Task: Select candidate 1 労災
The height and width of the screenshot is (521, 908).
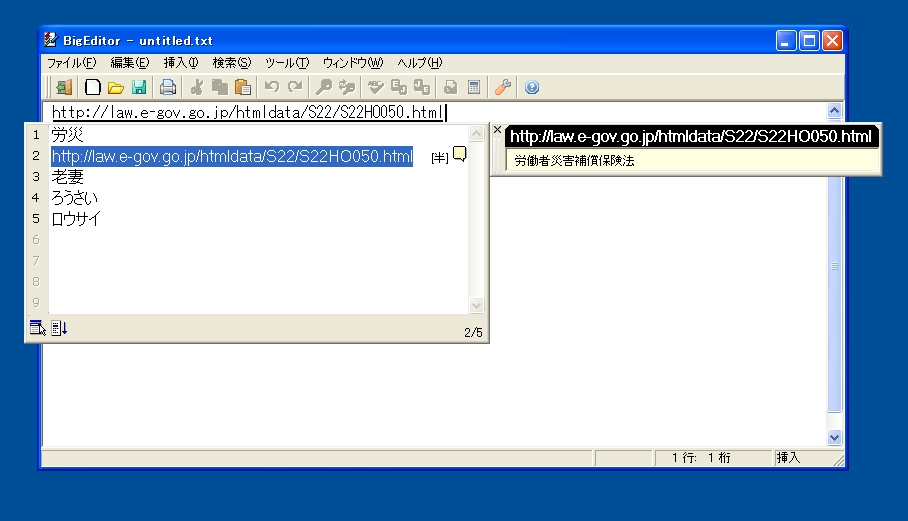Action: 67,135
